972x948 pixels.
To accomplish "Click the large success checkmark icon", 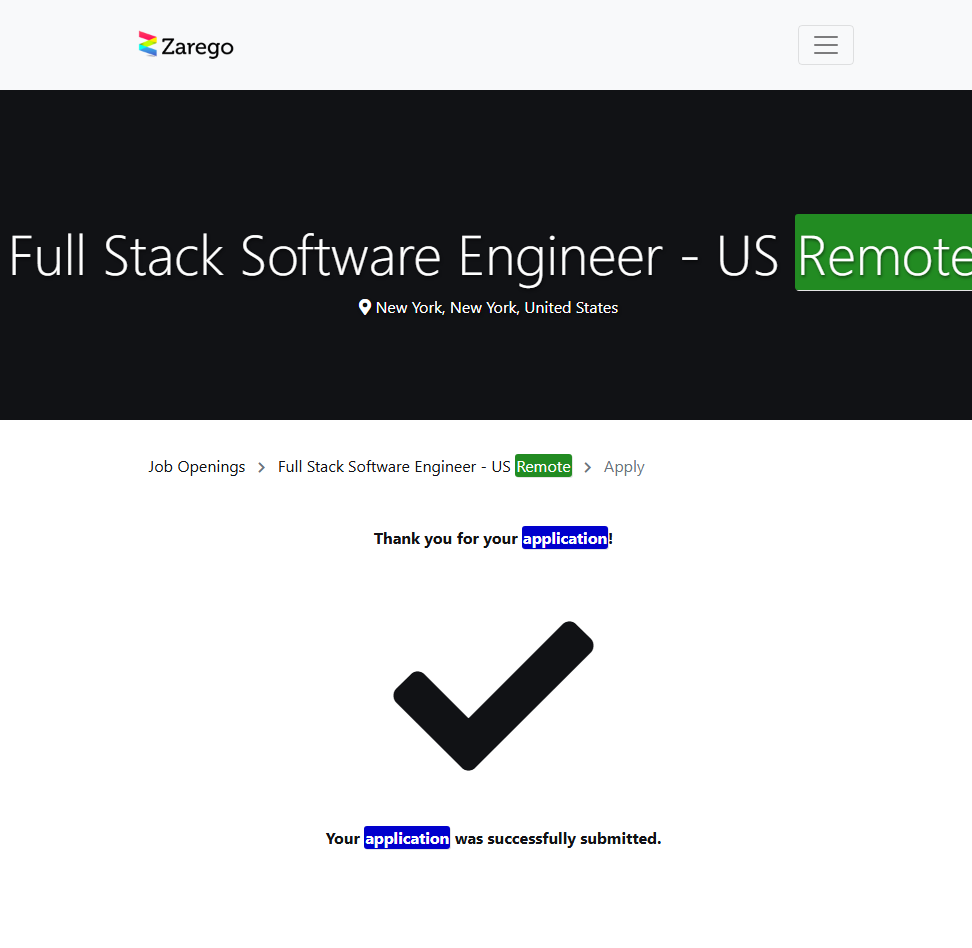I will pyautogui.click(x=493, y=695).
